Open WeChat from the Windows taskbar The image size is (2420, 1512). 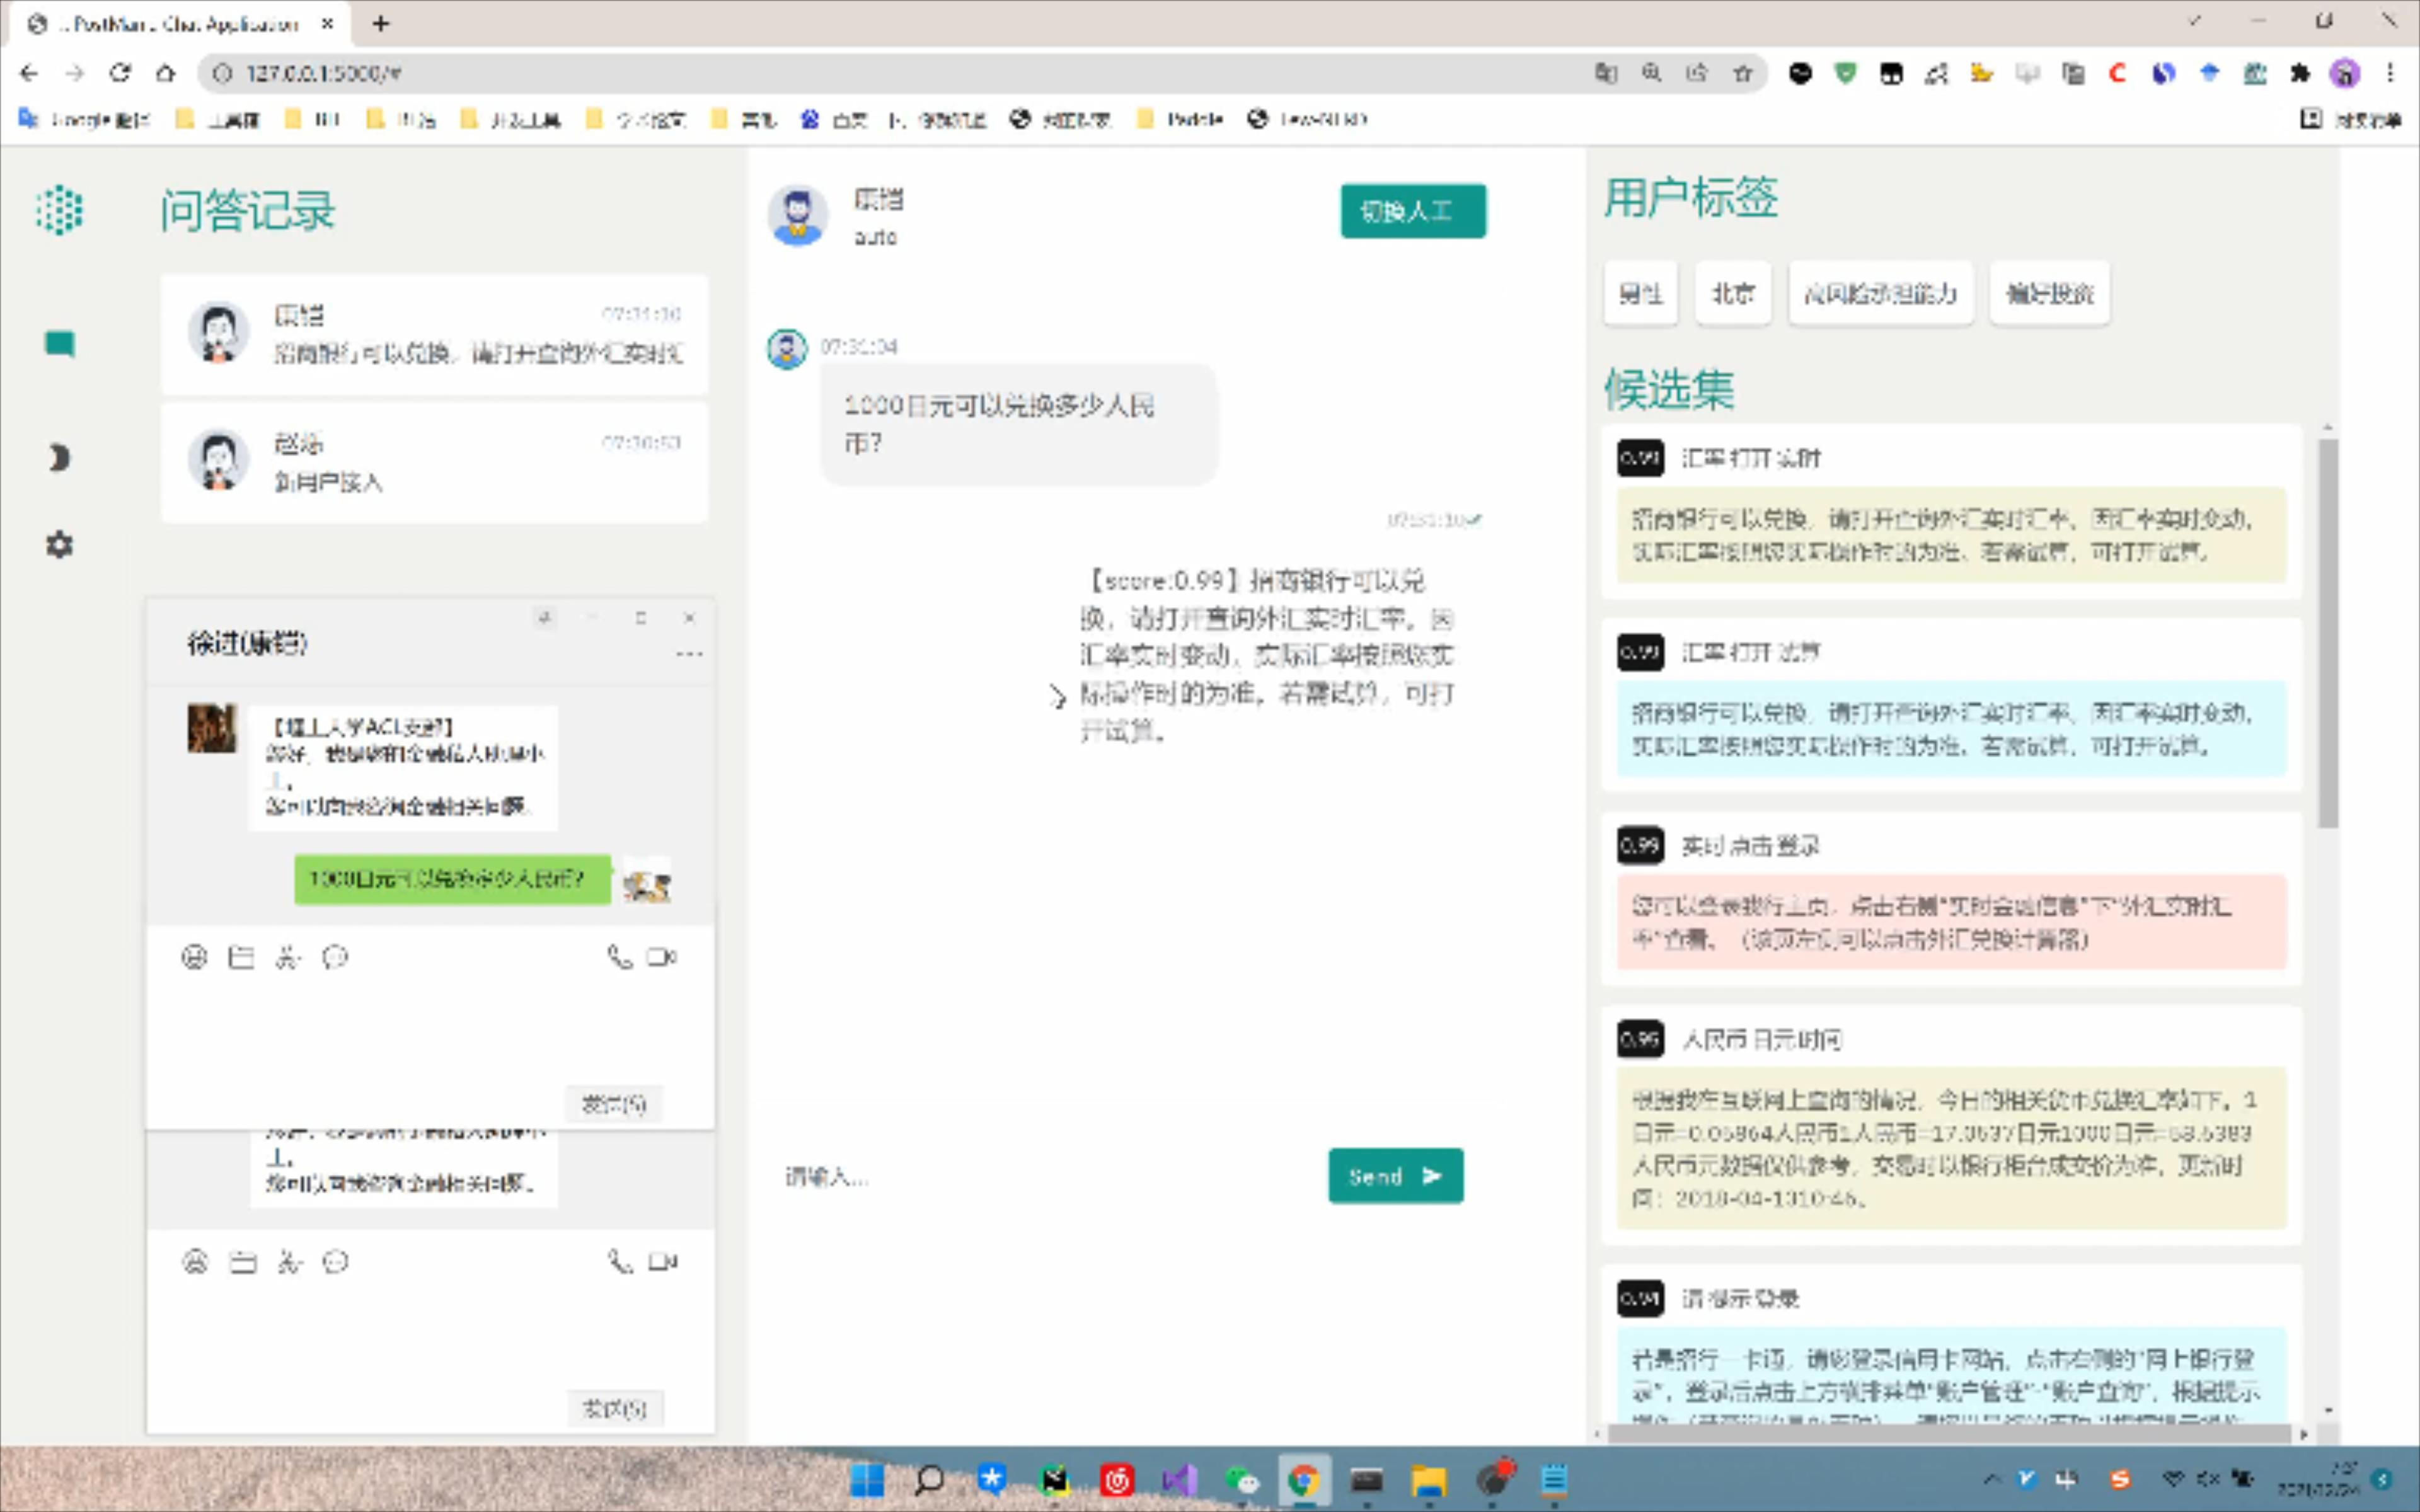click(1242, 1480)
